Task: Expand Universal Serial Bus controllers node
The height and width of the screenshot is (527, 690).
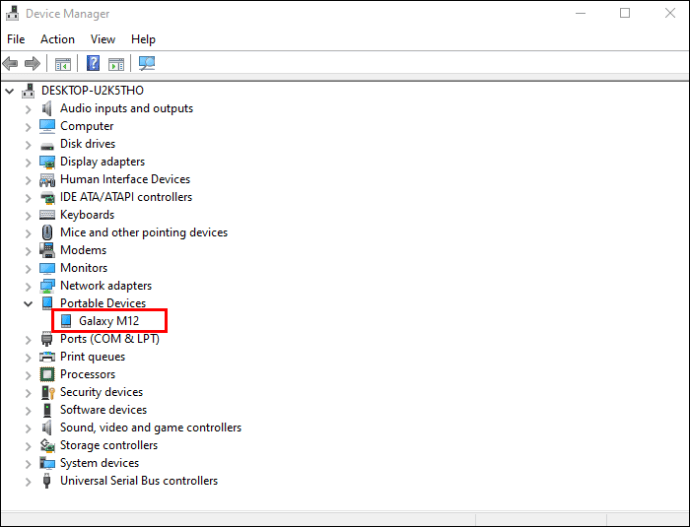Action: tap(28, 482)
